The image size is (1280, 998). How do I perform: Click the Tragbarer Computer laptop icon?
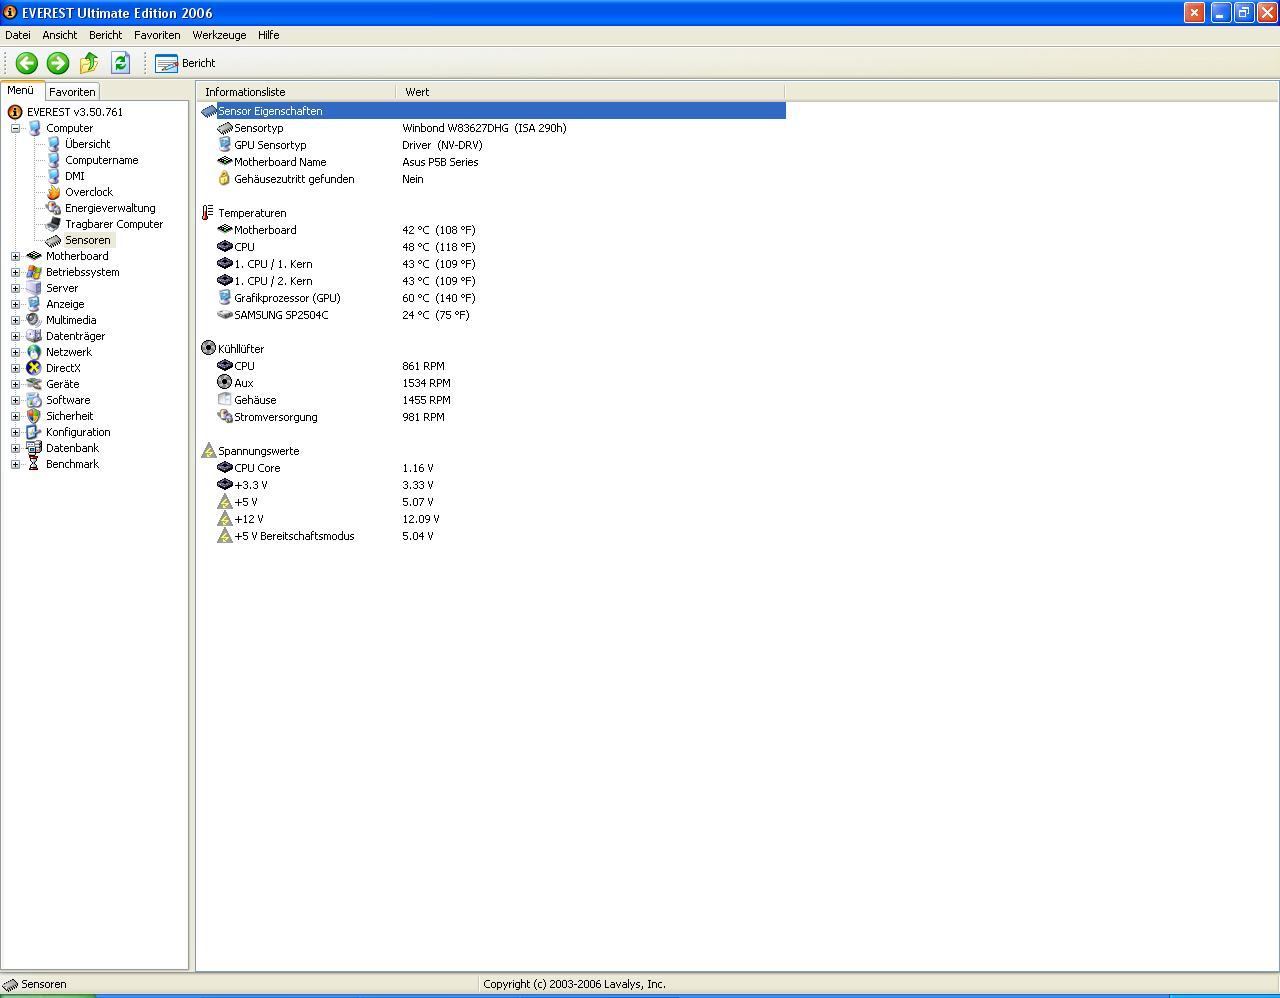[x=53, y=224]
